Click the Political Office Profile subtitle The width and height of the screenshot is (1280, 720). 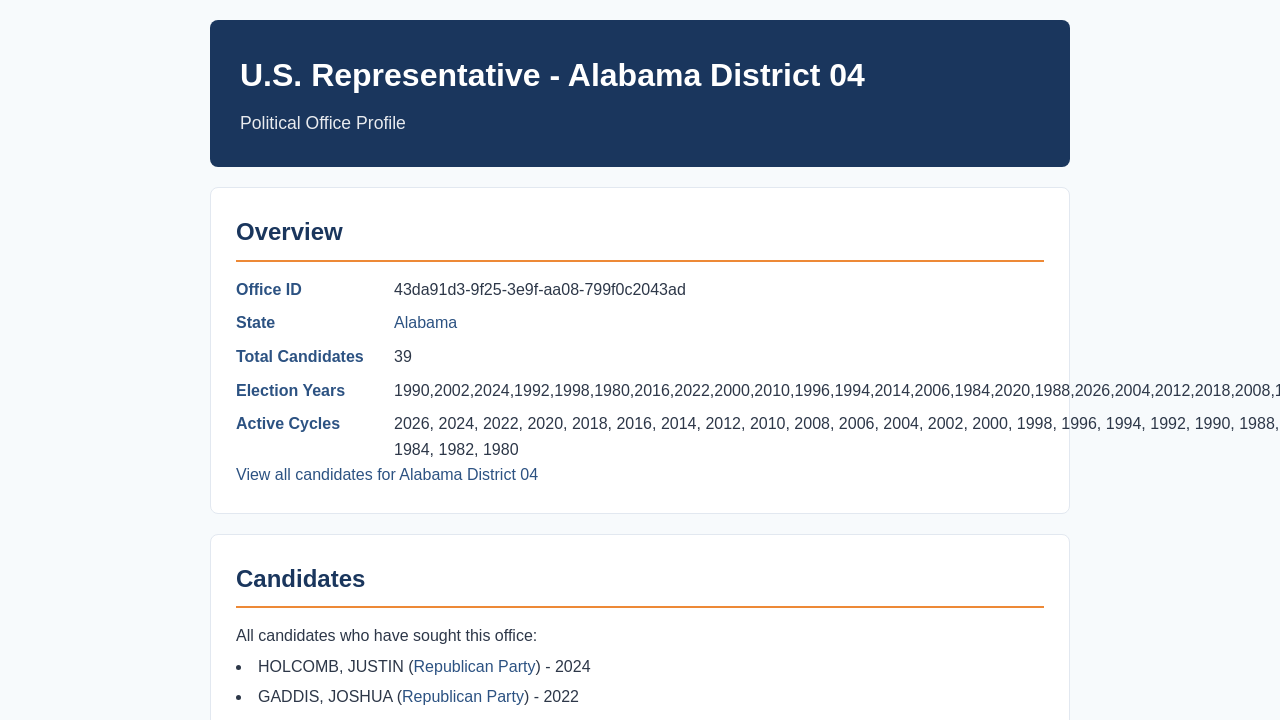point(323,123)
